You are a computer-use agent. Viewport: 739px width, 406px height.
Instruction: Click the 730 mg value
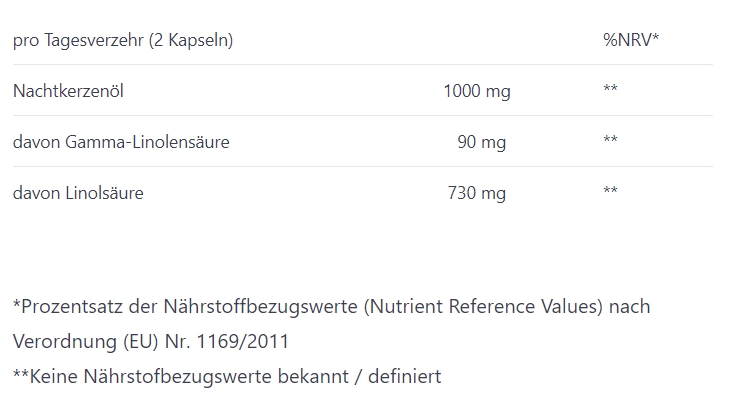(x=477, y=193)
